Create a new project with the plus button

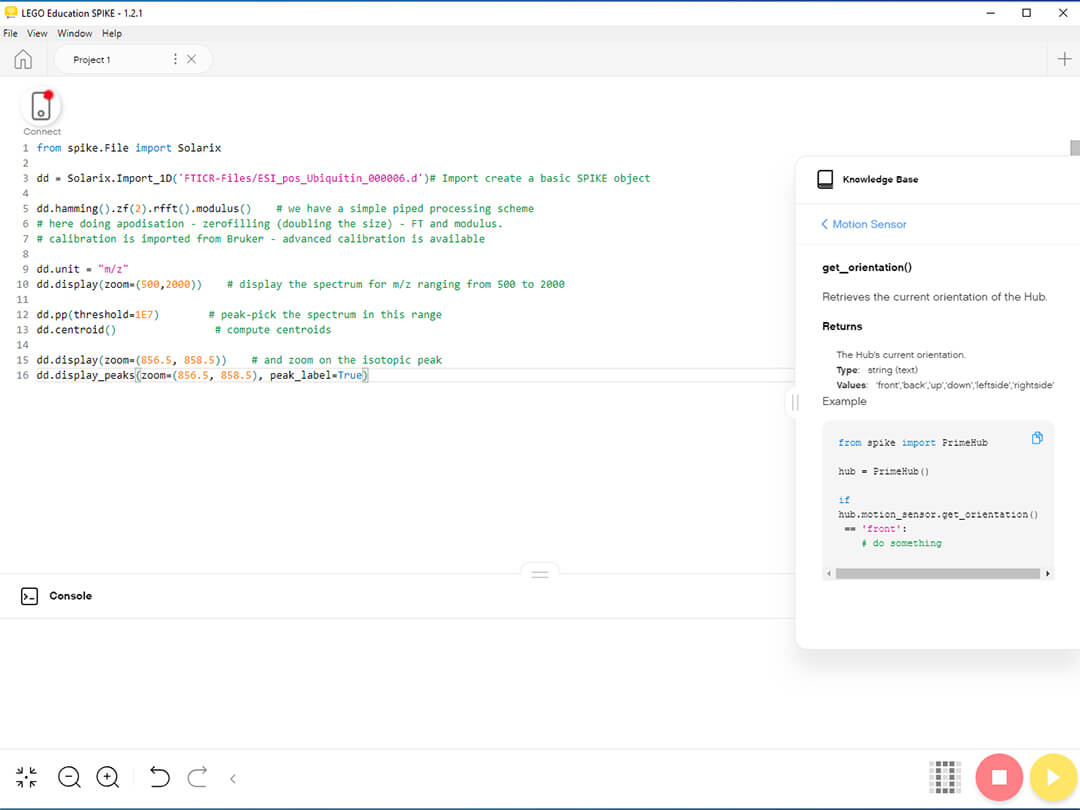pyautogui.click(x=1064, y=59)
